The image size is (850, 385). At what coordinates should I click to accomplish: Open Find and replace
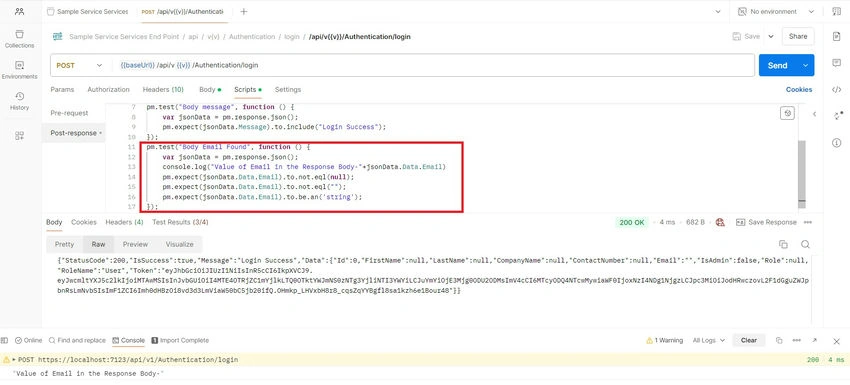click(x=77, y=341)
